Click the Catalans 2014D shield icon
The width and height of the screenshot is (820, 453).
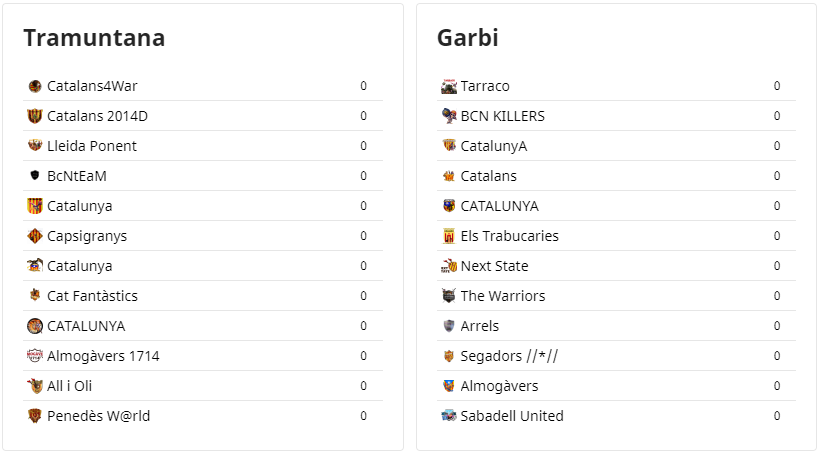pyautogui.click(x=35, y=116)
